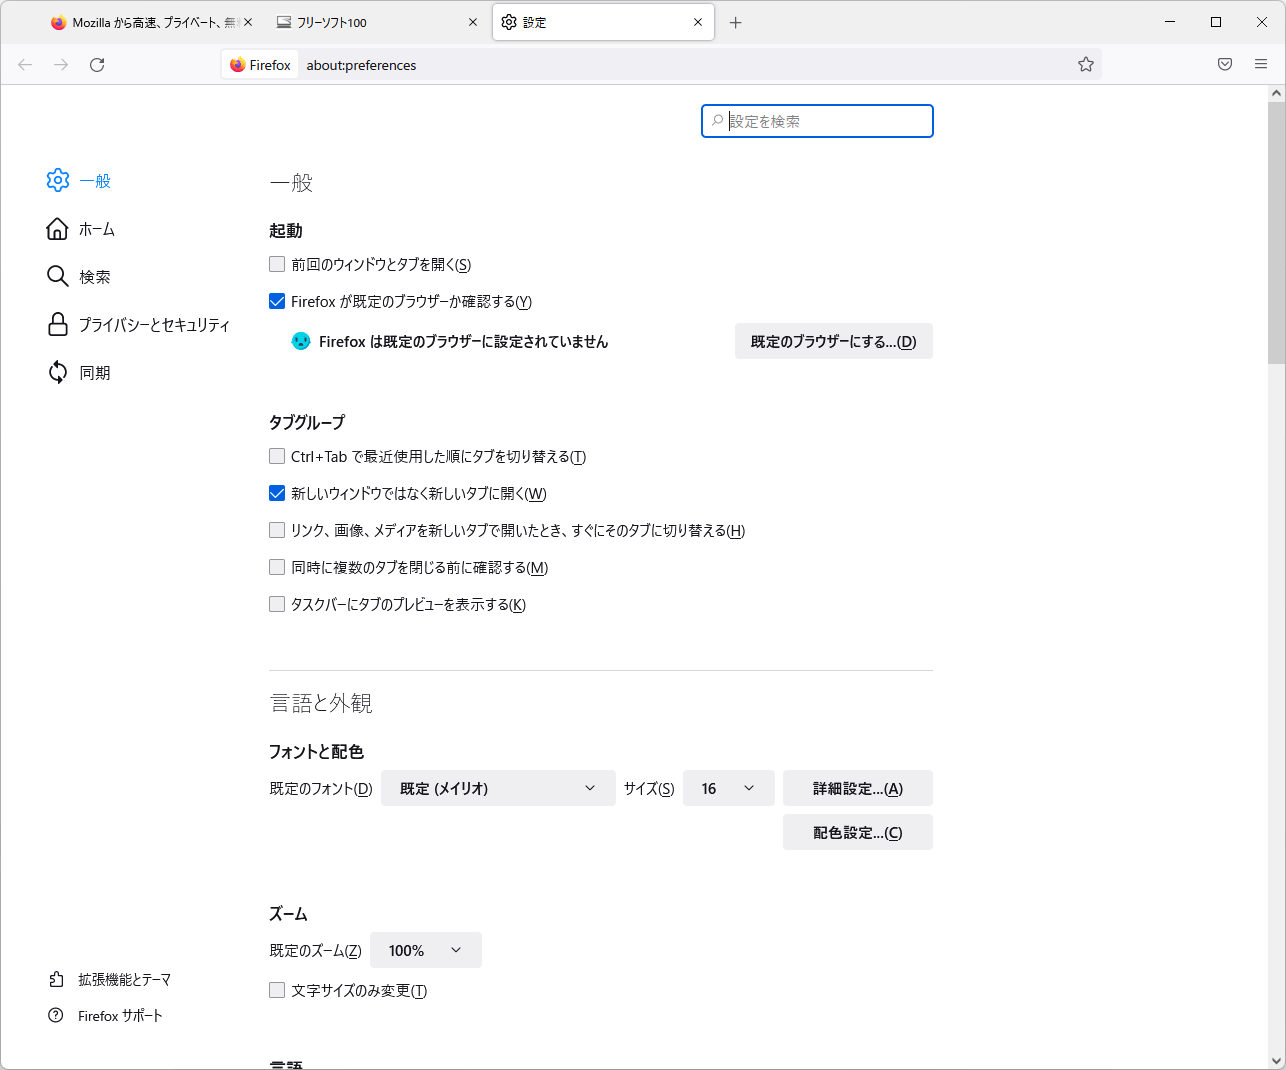Screen dimensions: 1286x1070
Task: Close the Mozilla tab
Action: (x=248, y=22)
